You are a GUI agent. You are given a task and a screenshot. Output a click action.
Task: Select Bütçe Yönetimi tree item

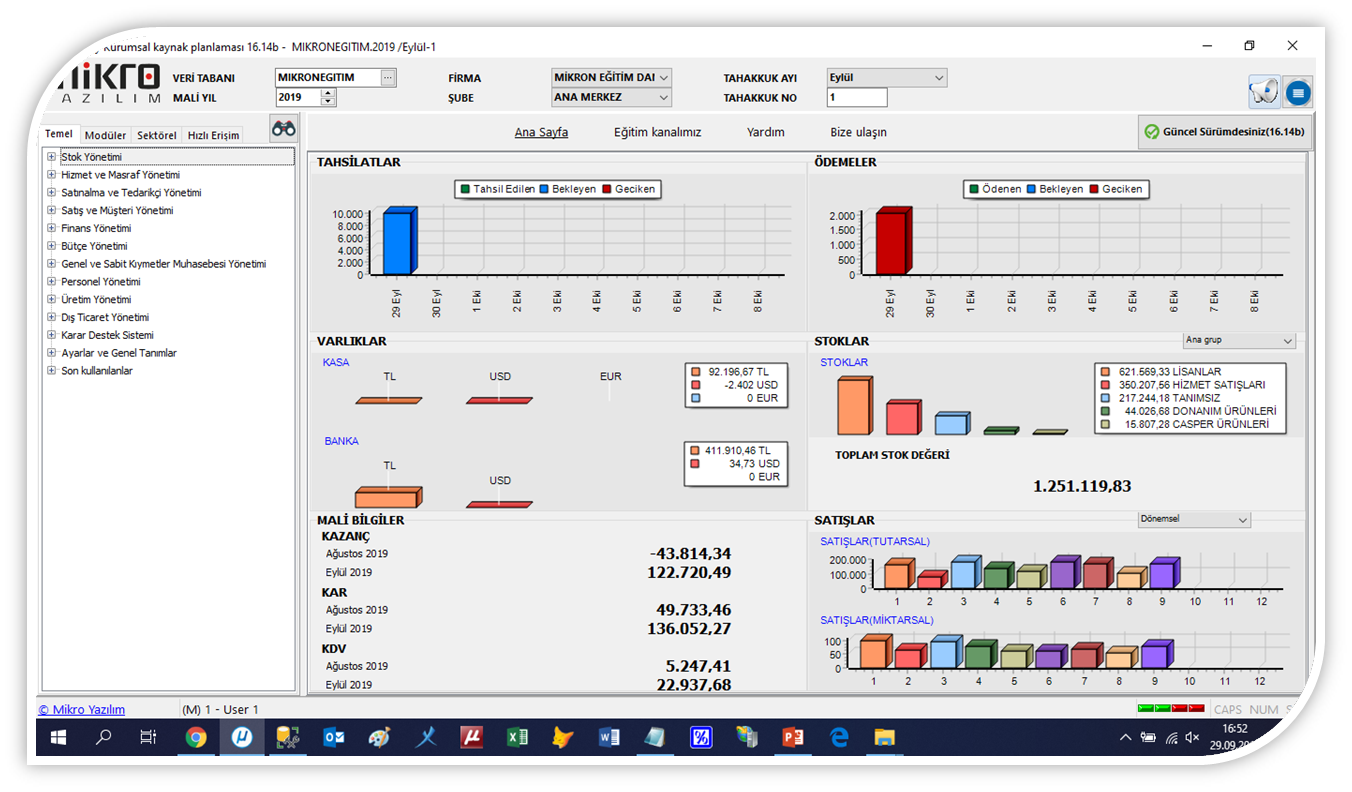(x=94, y=246)
